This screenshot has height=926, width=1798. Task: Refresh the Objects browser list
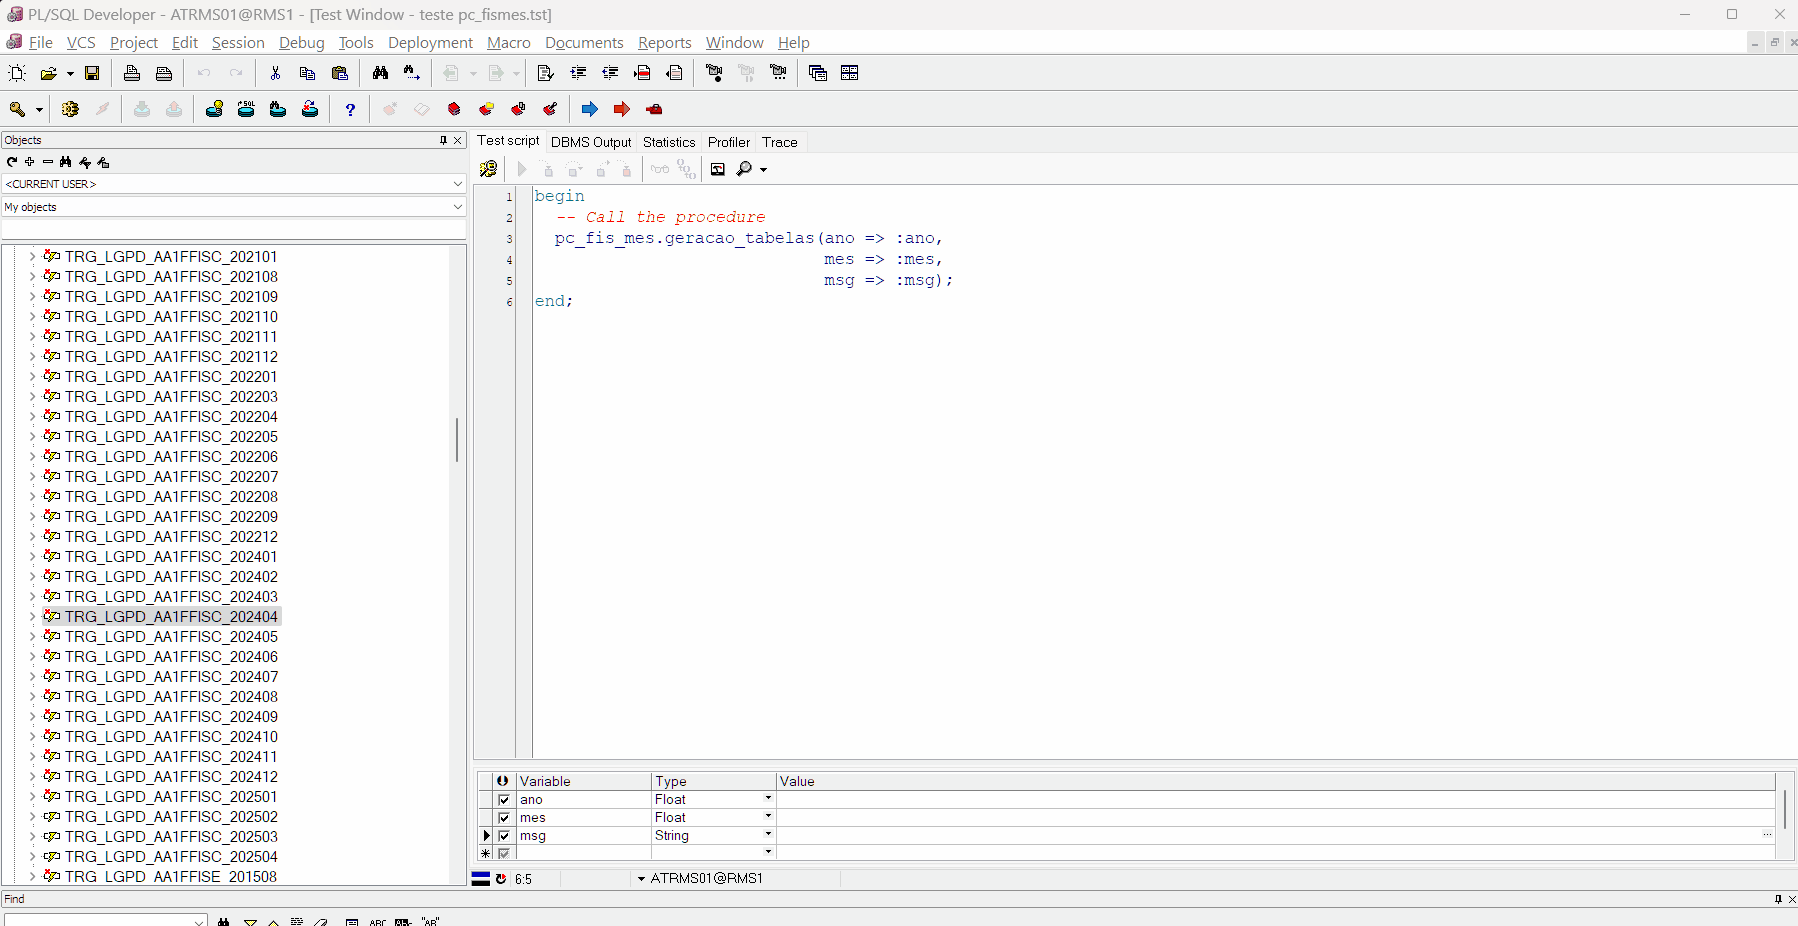tap(12, 162)
